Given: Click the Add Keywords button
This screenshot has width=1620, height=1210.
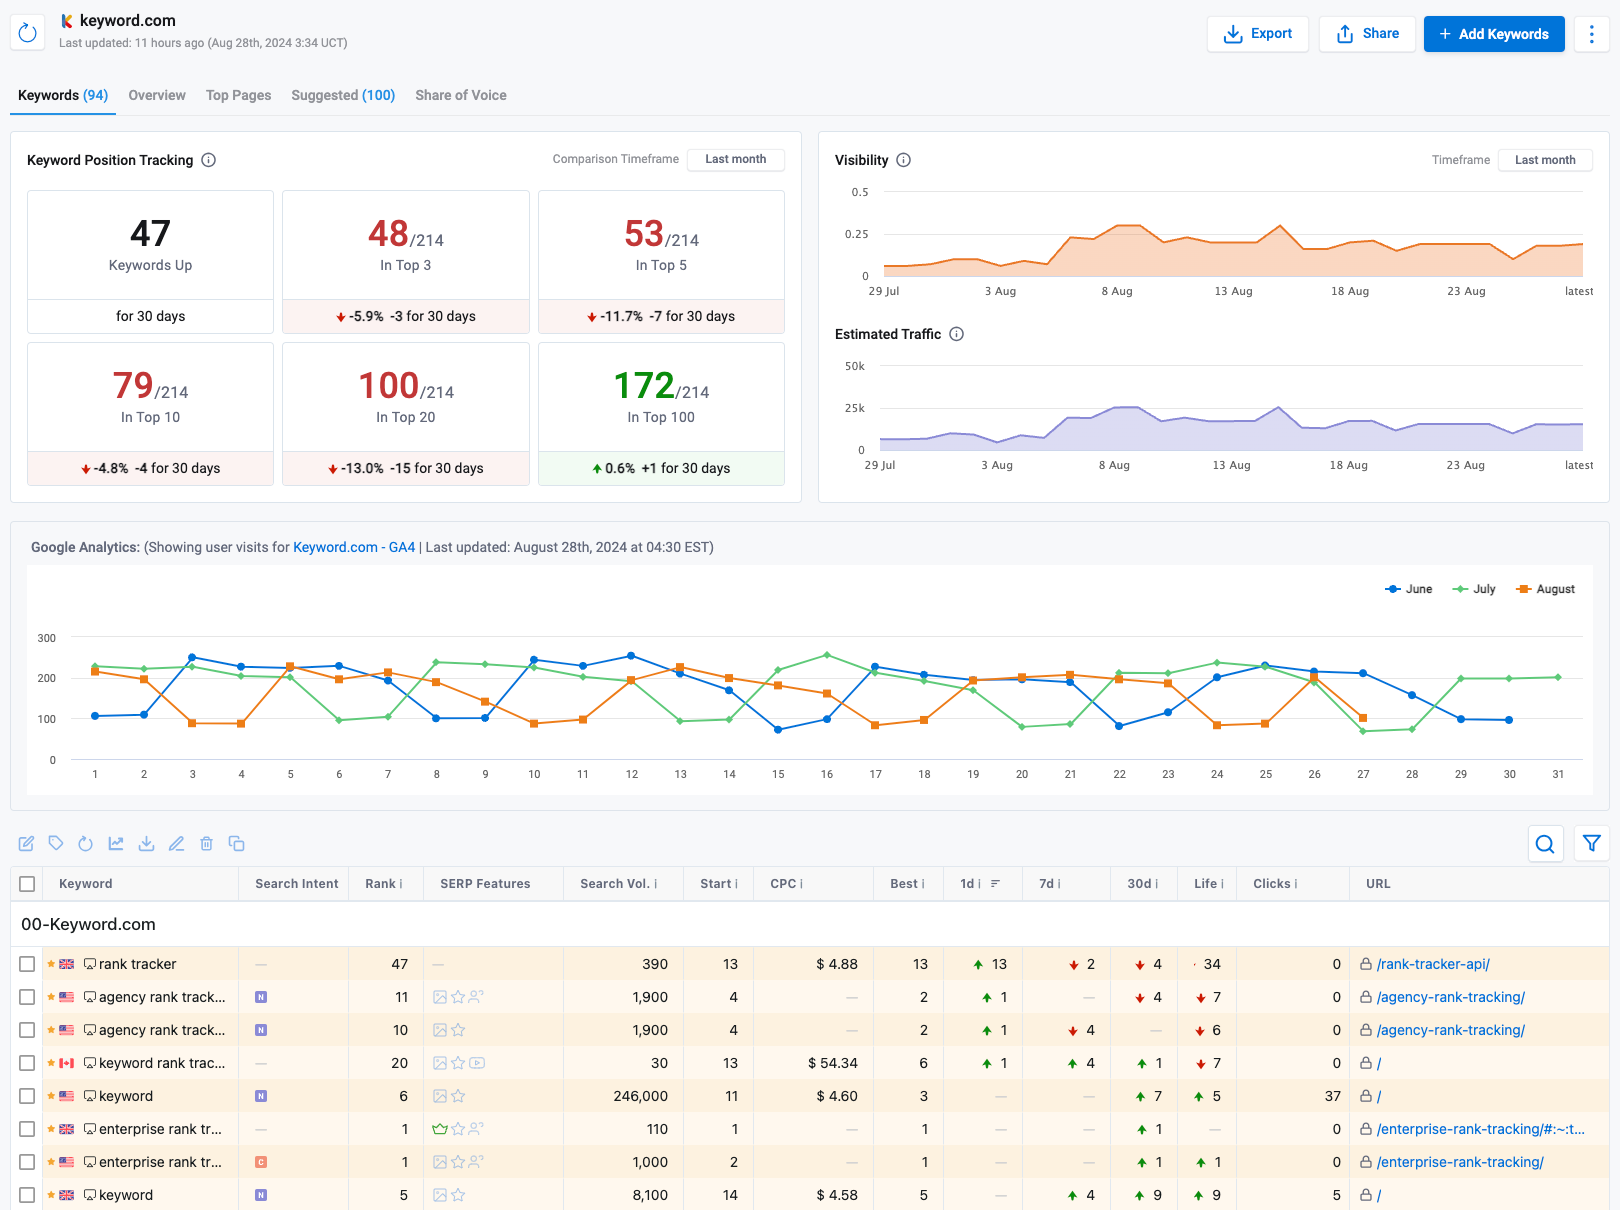Looking at the screenshot, I should (x=1494, y=34).
